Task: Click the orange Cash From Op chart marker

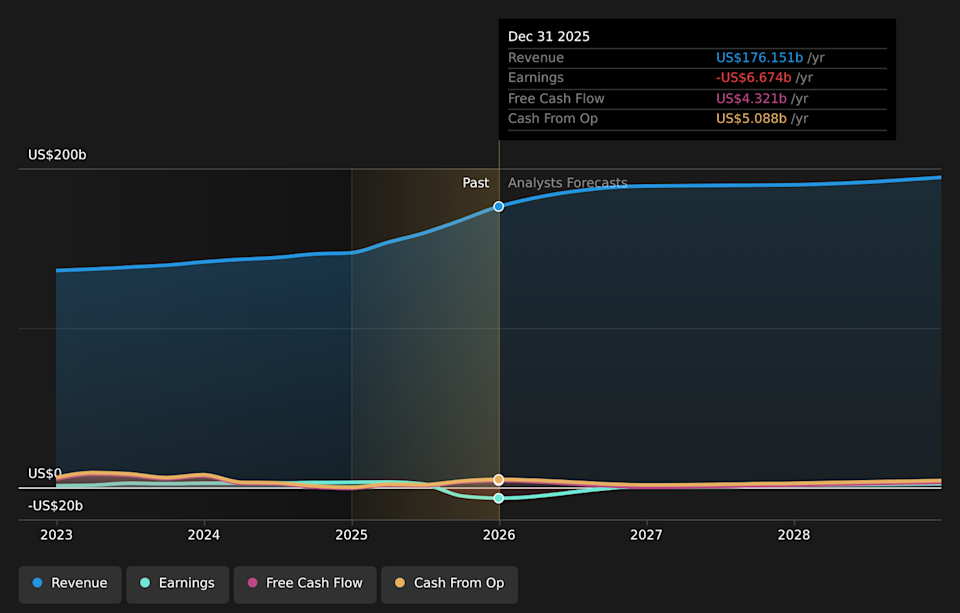Action: pyautogui.click(x=498, y=479)
